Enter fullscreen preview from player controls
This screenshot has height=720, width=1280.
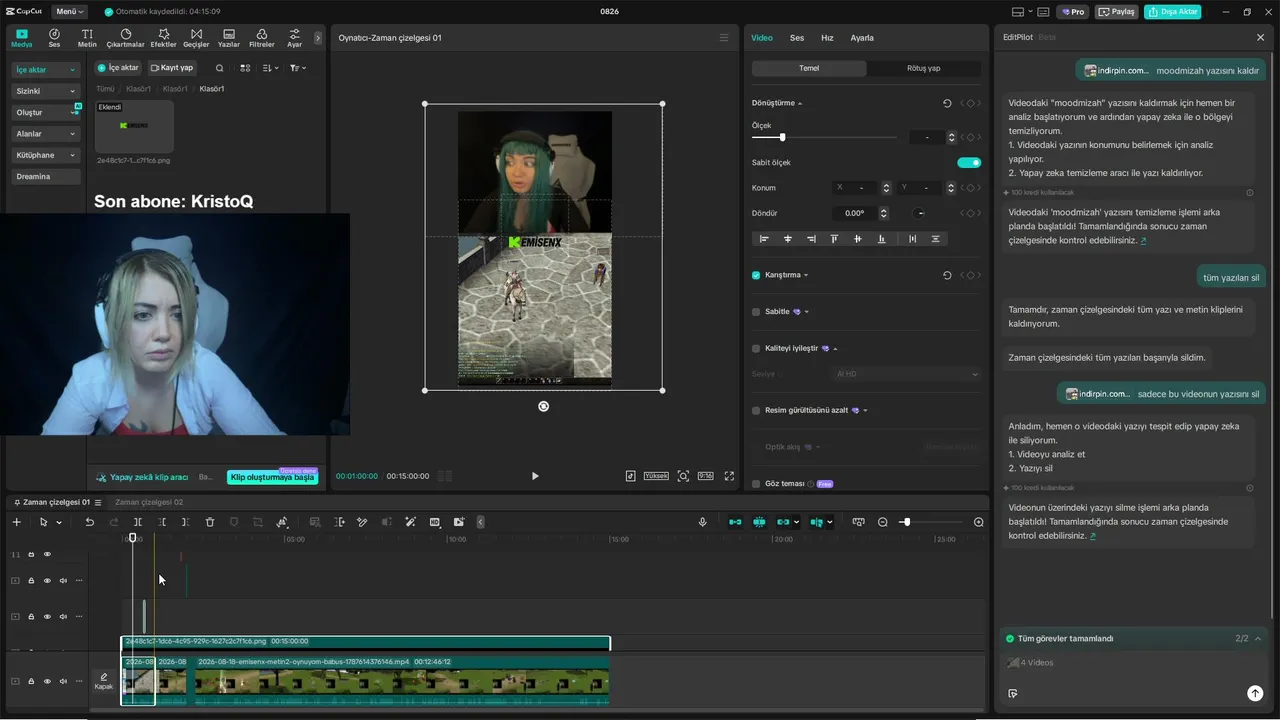pyautogui.click(x=729, y=476)
